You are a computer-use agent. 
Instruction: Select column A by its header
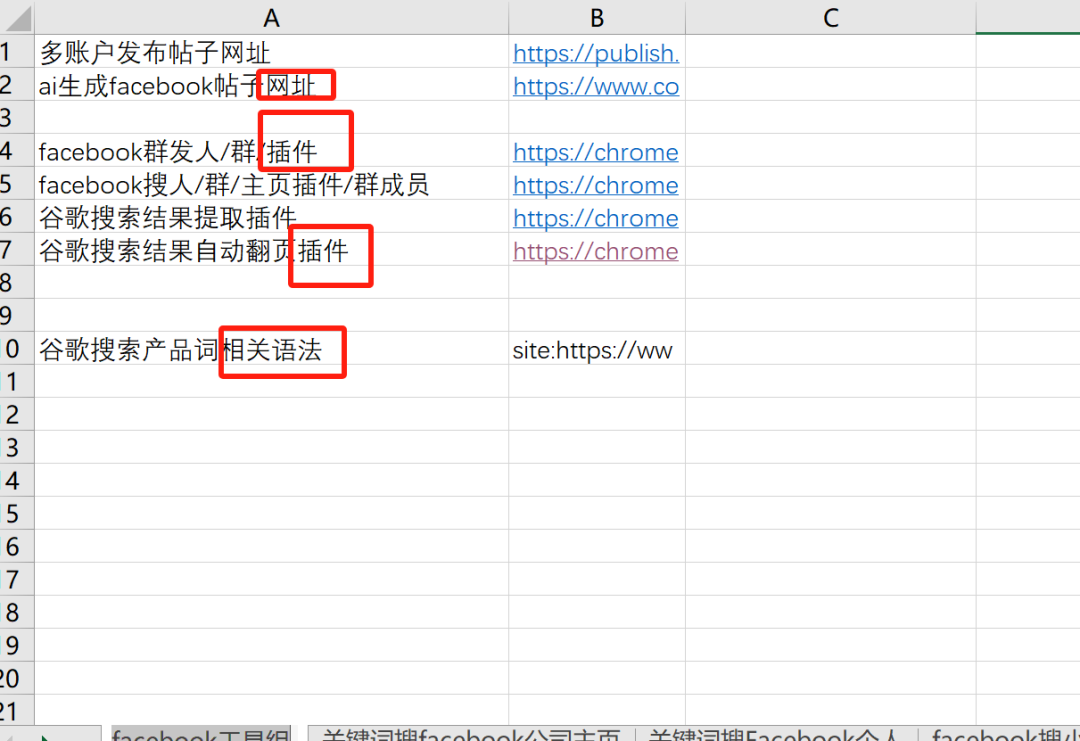coord(271,17)
